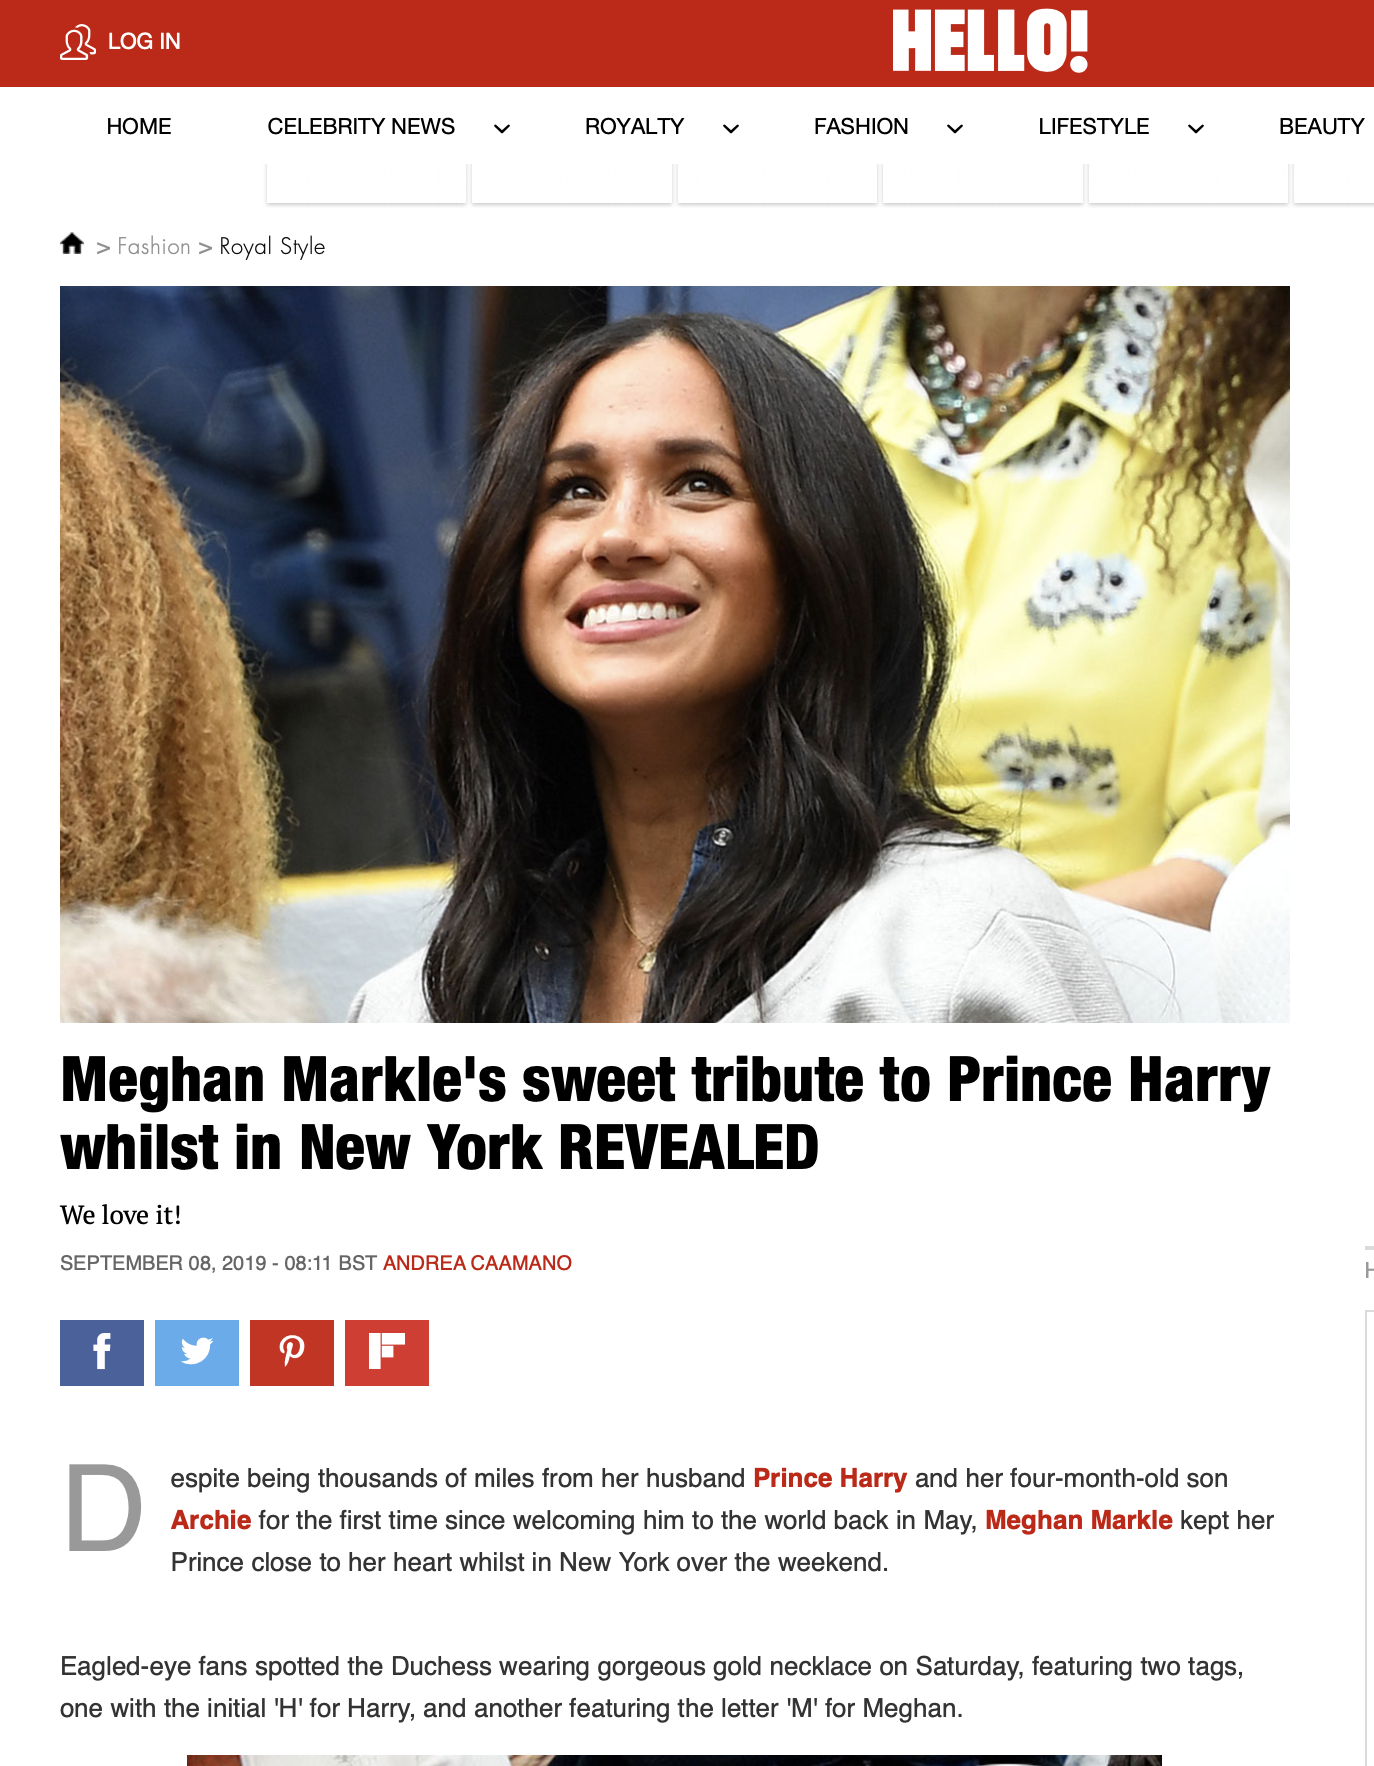
Task: View author Andrea Caamano's page
Action: pyautogui.click(x=477, y=1263)
